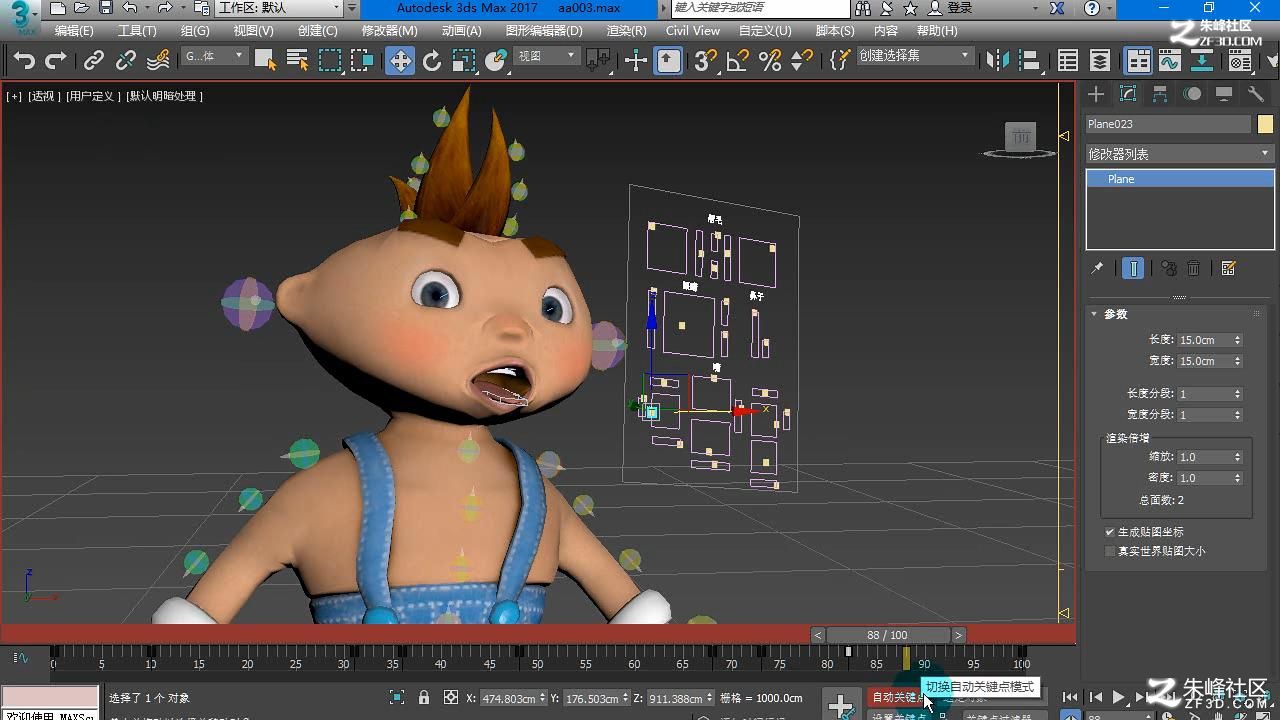Open the Scene Explorer toggle icon
The image size is (1280, 720).
pos(1068,61)
